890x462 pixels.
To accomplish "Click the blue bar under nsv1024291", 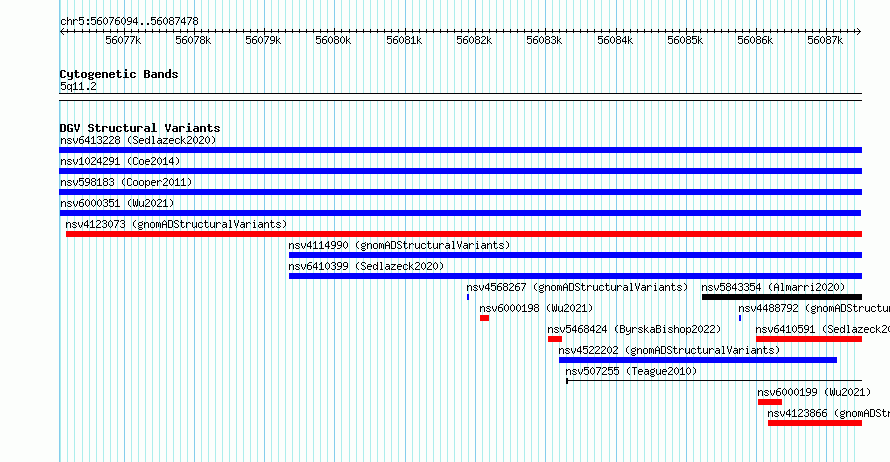I will (460, 171).
